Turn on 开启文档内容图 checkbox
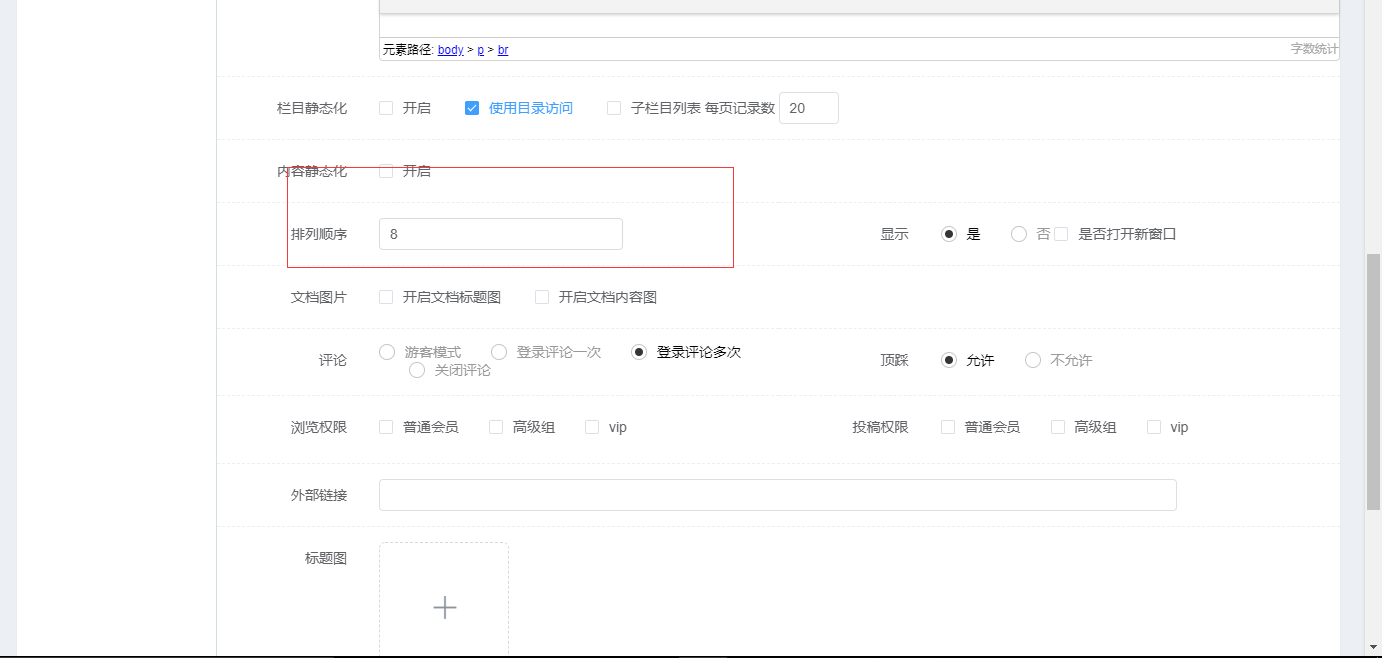1382x658 pixels. [x=542, y=297]
